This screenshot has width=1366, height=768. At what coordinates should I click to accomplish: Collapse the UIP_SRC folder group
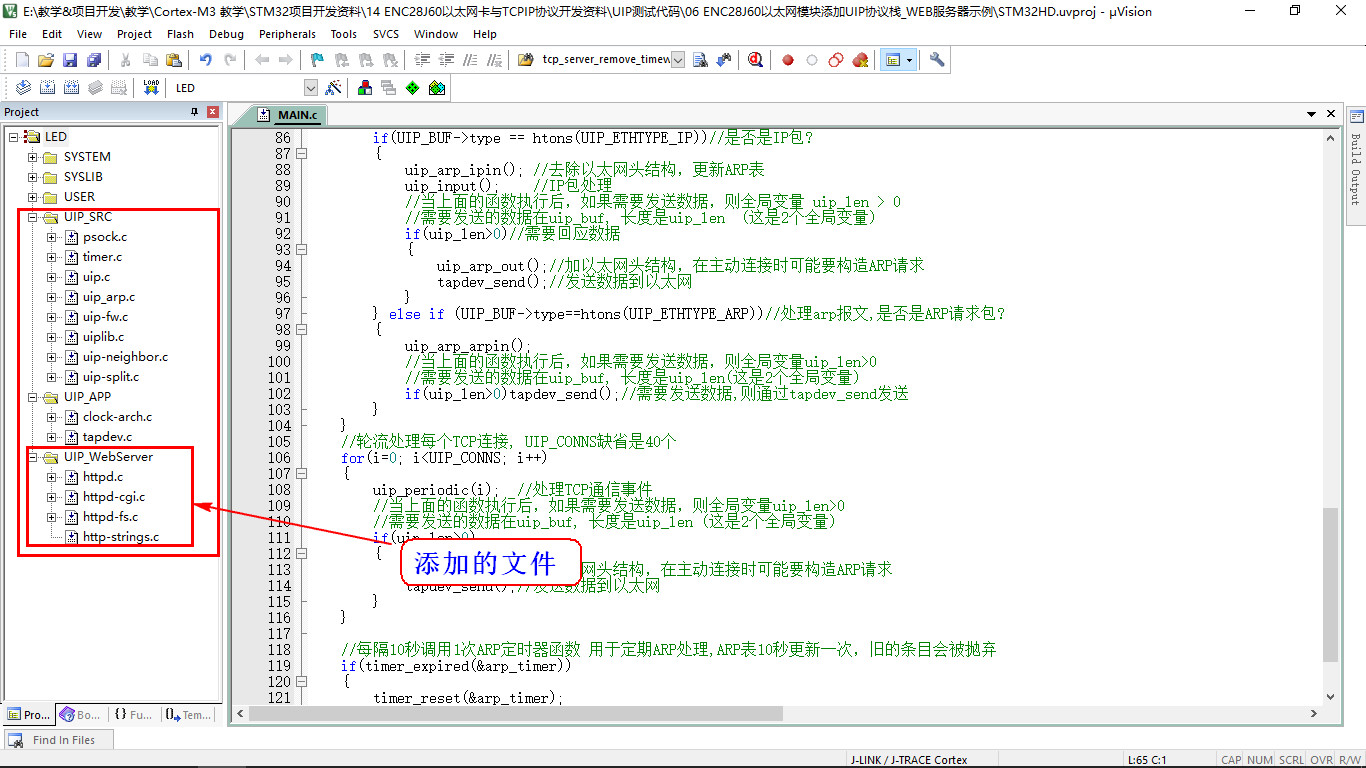coord(32,217)
